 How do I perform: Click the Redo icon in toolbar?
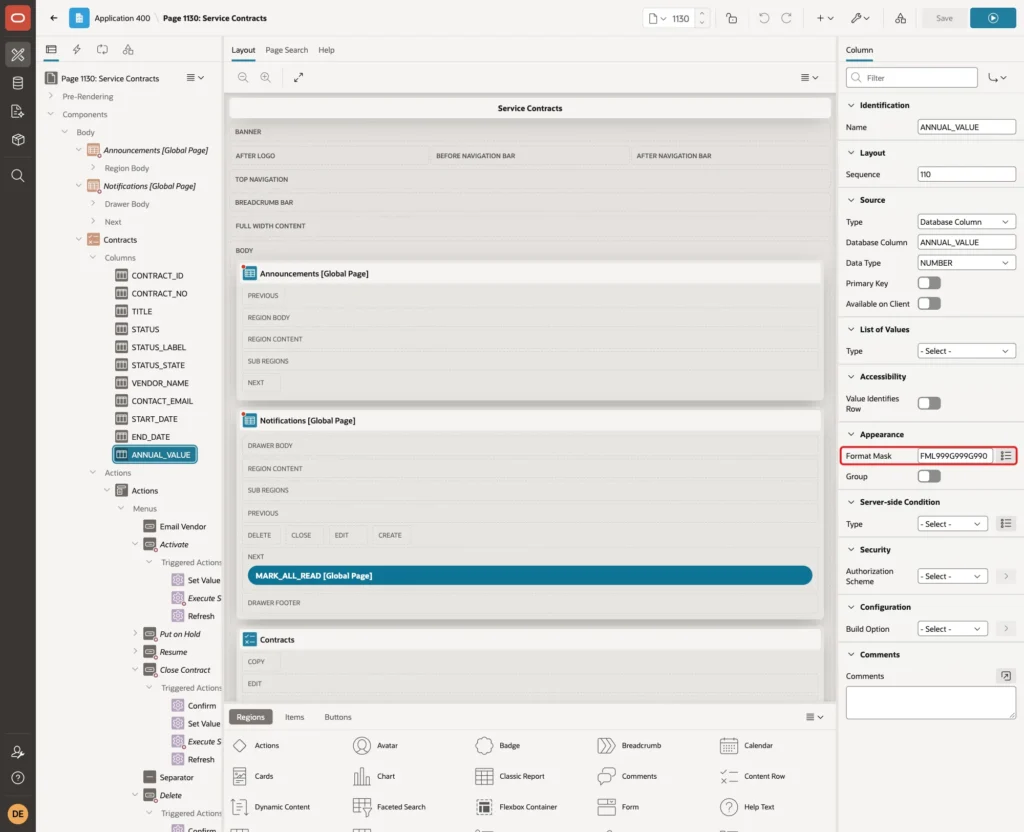click(786, 18)
